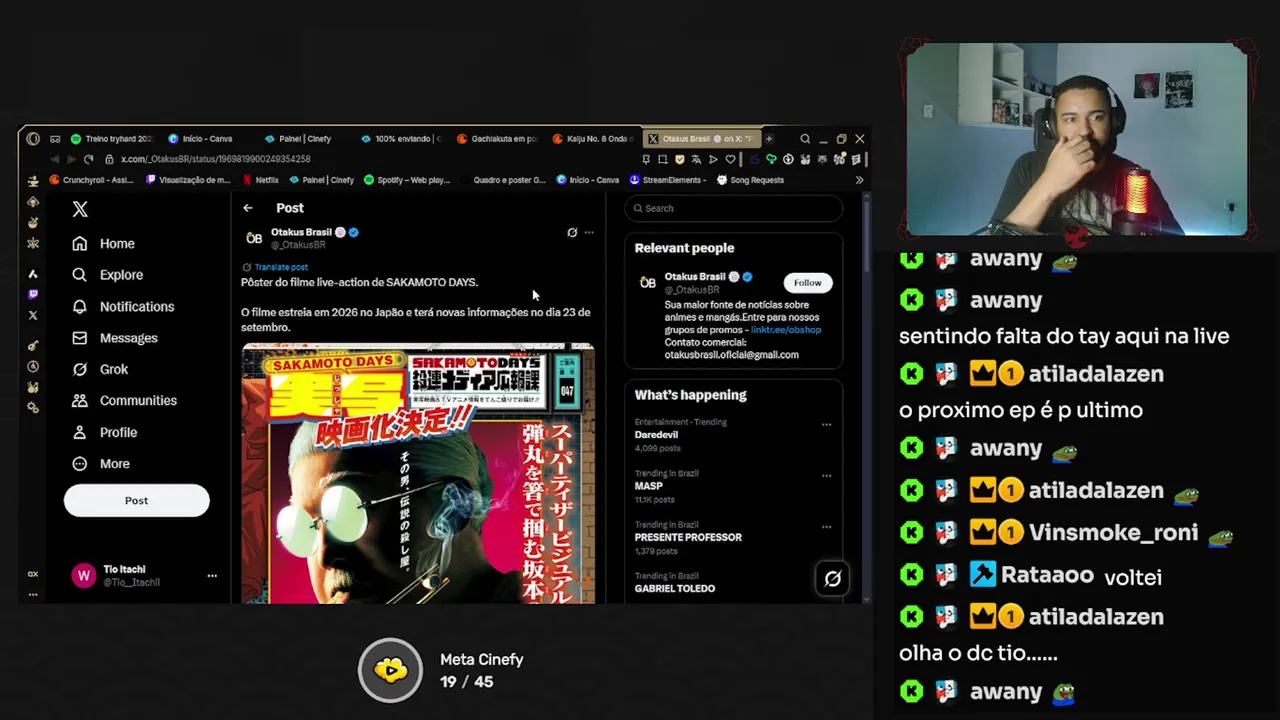Image resolution: width=1280 pixels, height=720 pixels.
Task: Click the snapshot icon in the address bar
Action: [662, 159]
